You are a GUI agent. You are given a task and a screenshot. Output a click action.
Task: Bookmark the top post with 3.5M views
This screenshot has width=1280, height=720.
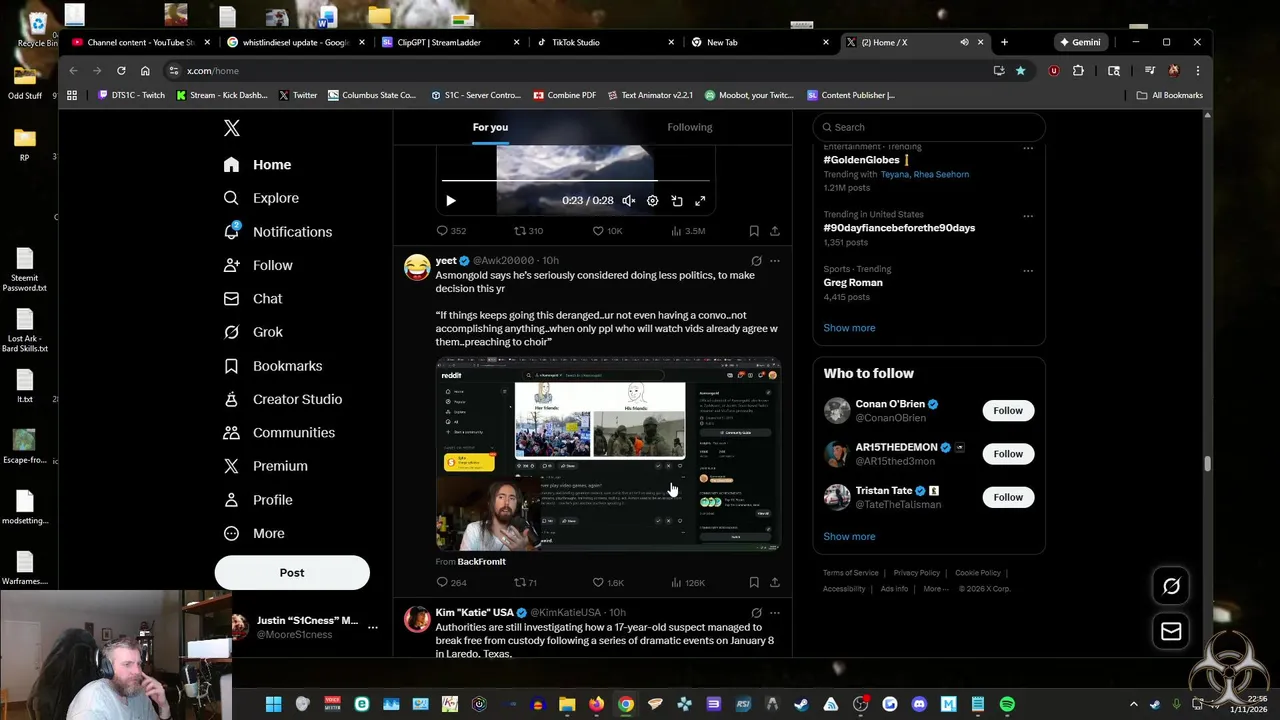(754, 231)
